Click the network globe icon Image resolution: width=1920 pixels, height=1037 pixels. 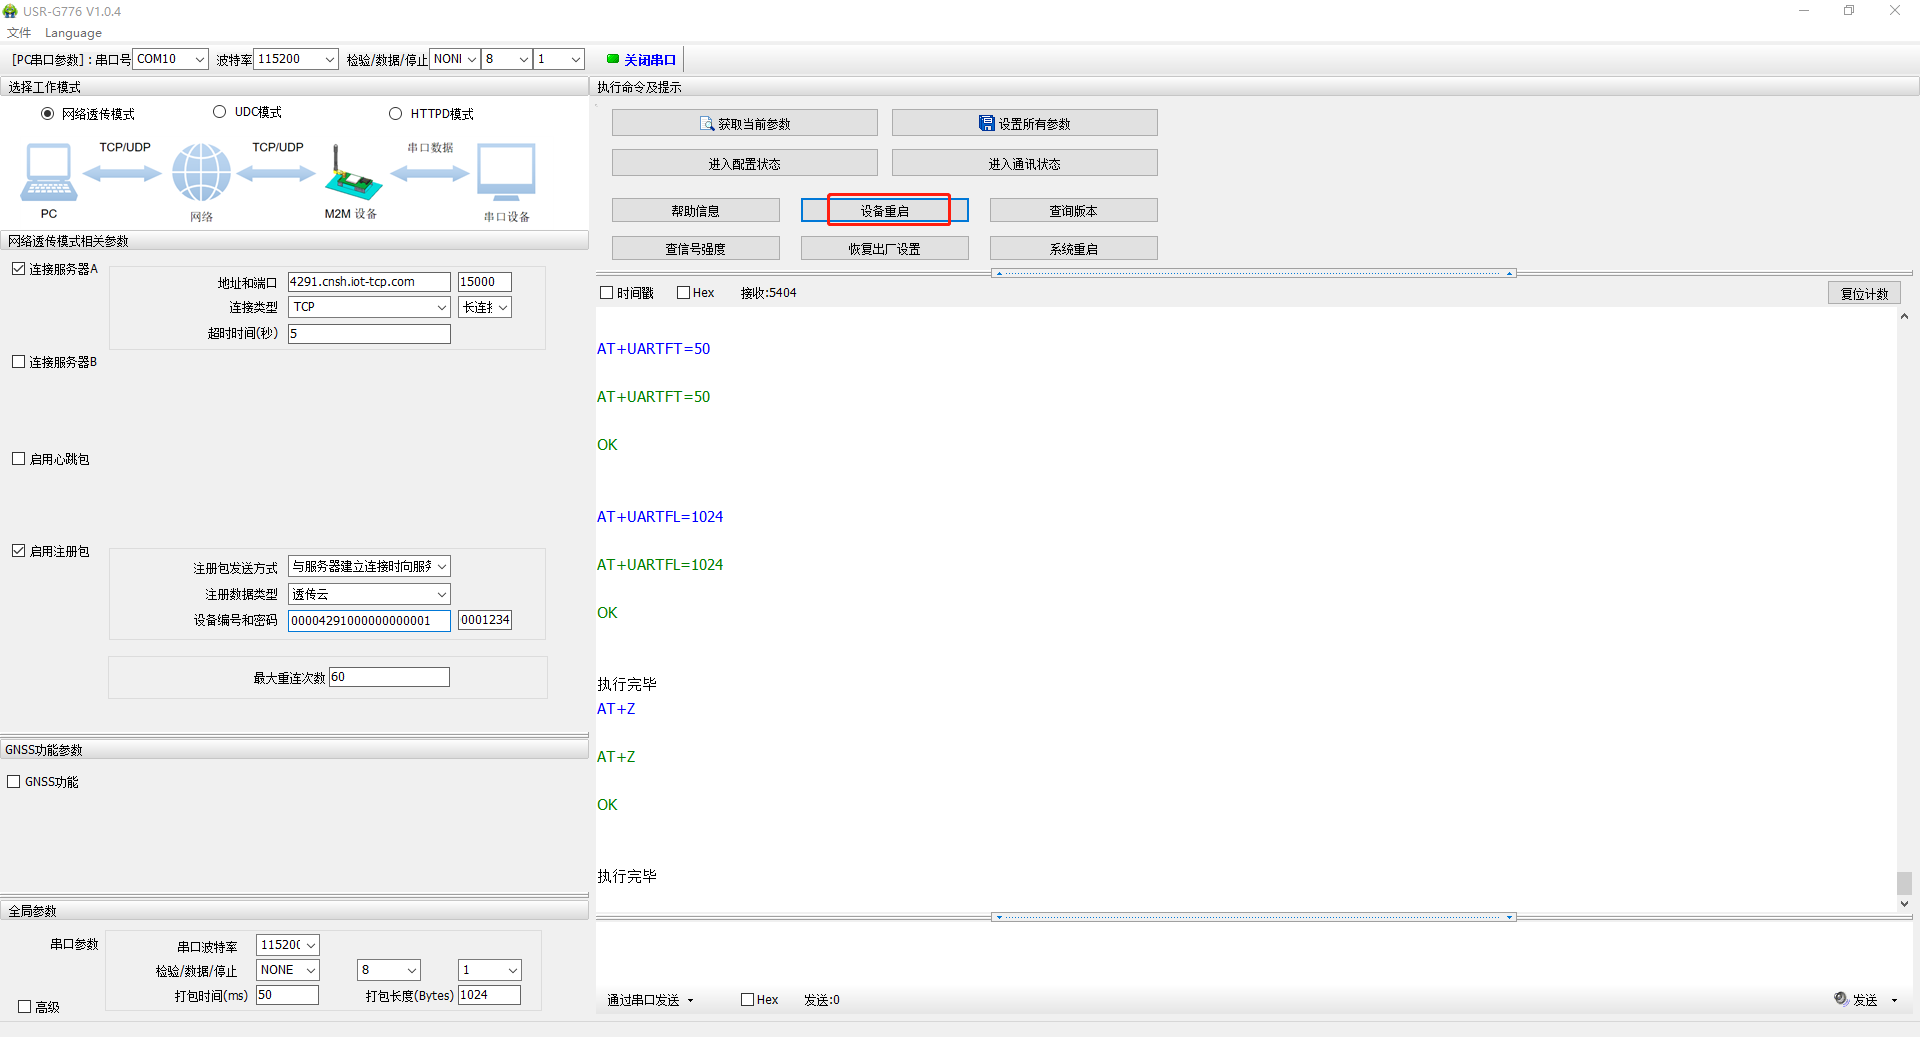click(201, 172)
